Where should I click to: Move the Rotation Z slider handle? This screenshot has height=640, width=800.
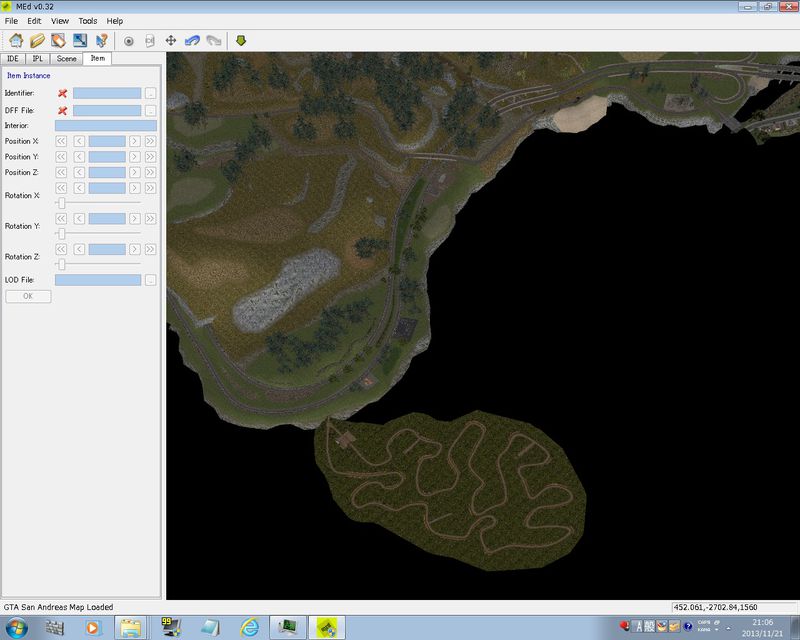pos(62,264)
